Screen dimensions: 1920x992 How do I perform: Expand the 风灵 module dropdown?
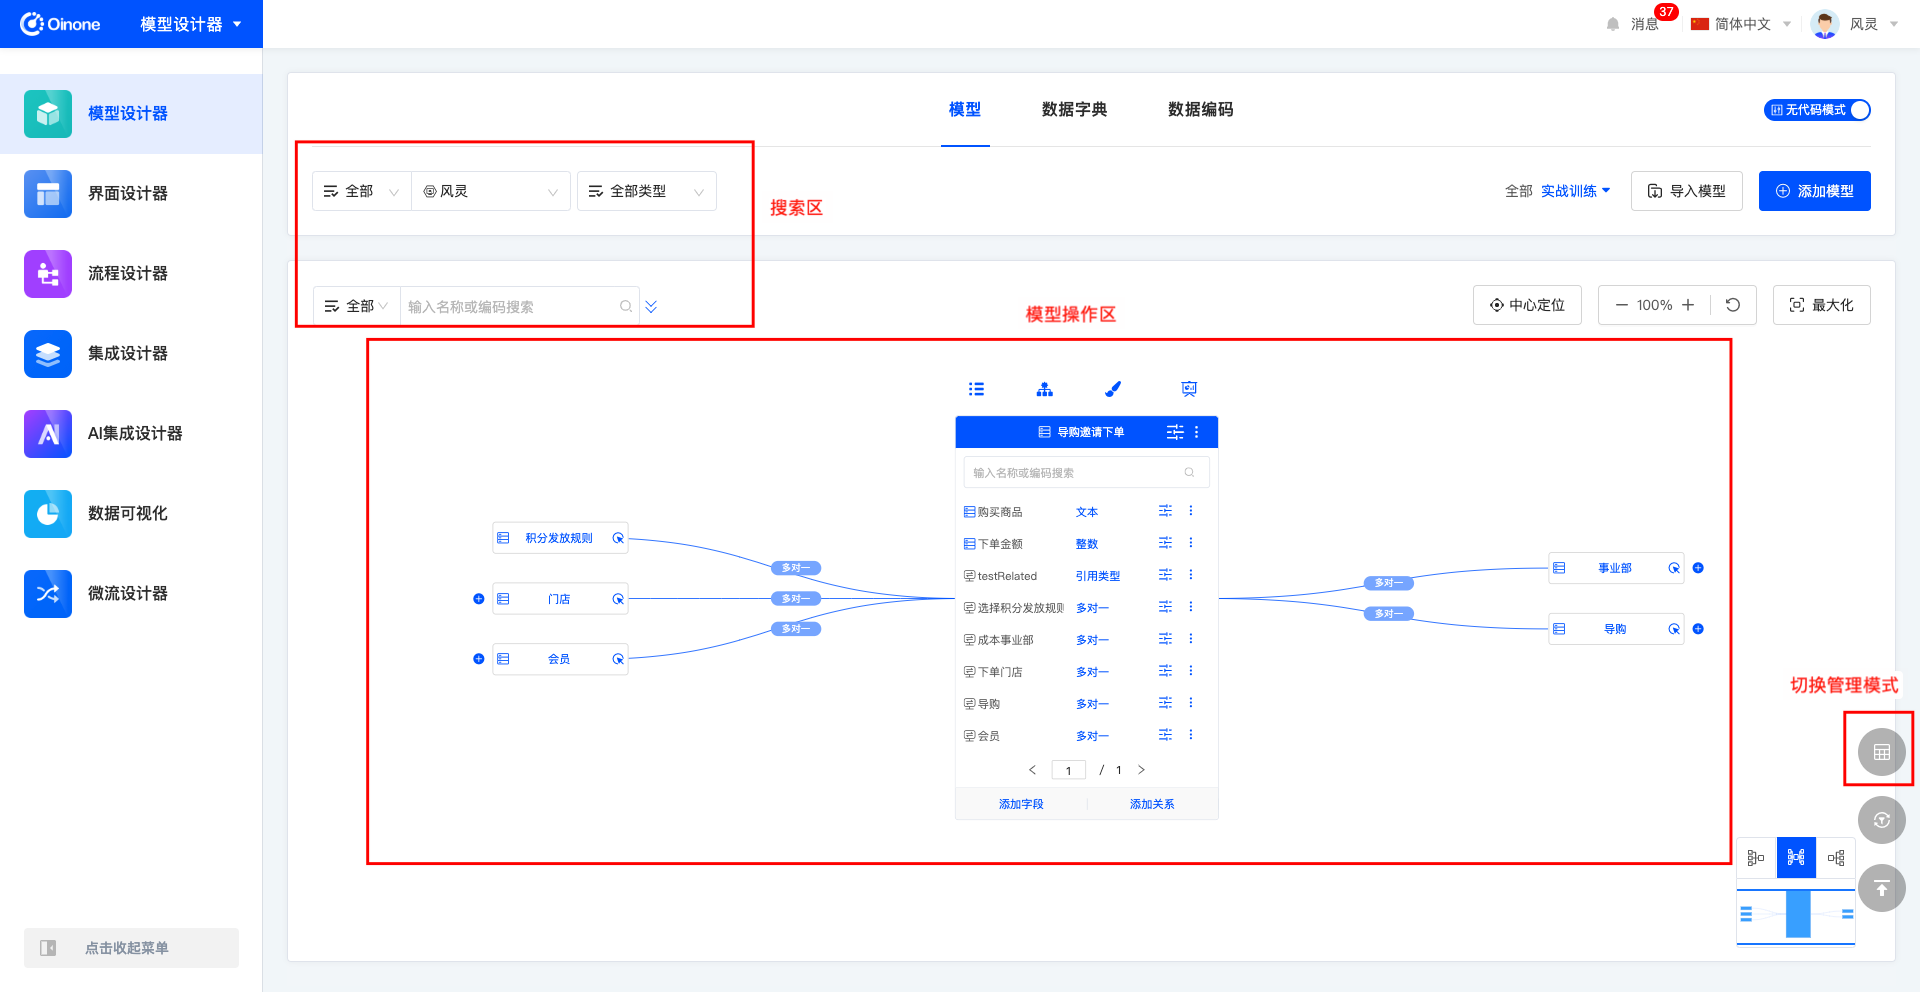490,191
